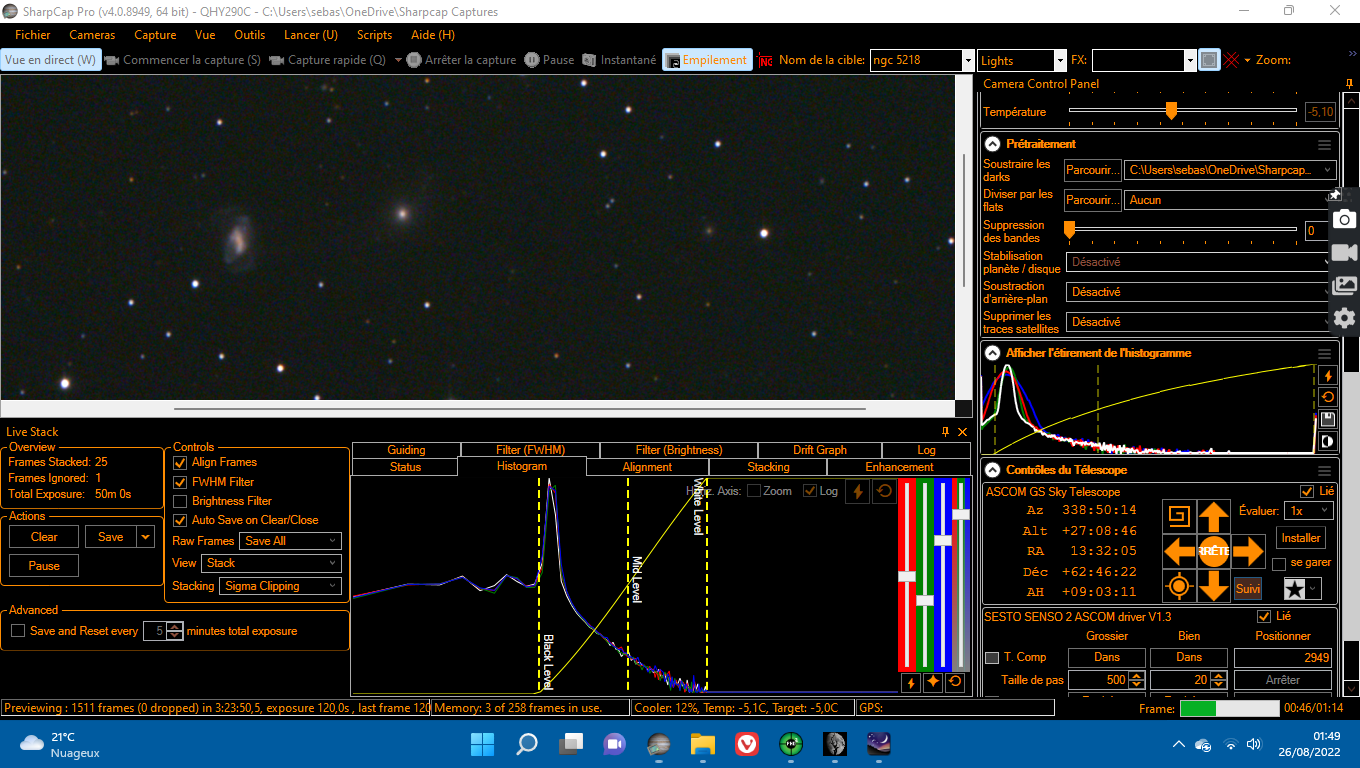Click the half-circle contrast icon beside right histogram
The image size is (1360, 768).
tap(1328, 441)
